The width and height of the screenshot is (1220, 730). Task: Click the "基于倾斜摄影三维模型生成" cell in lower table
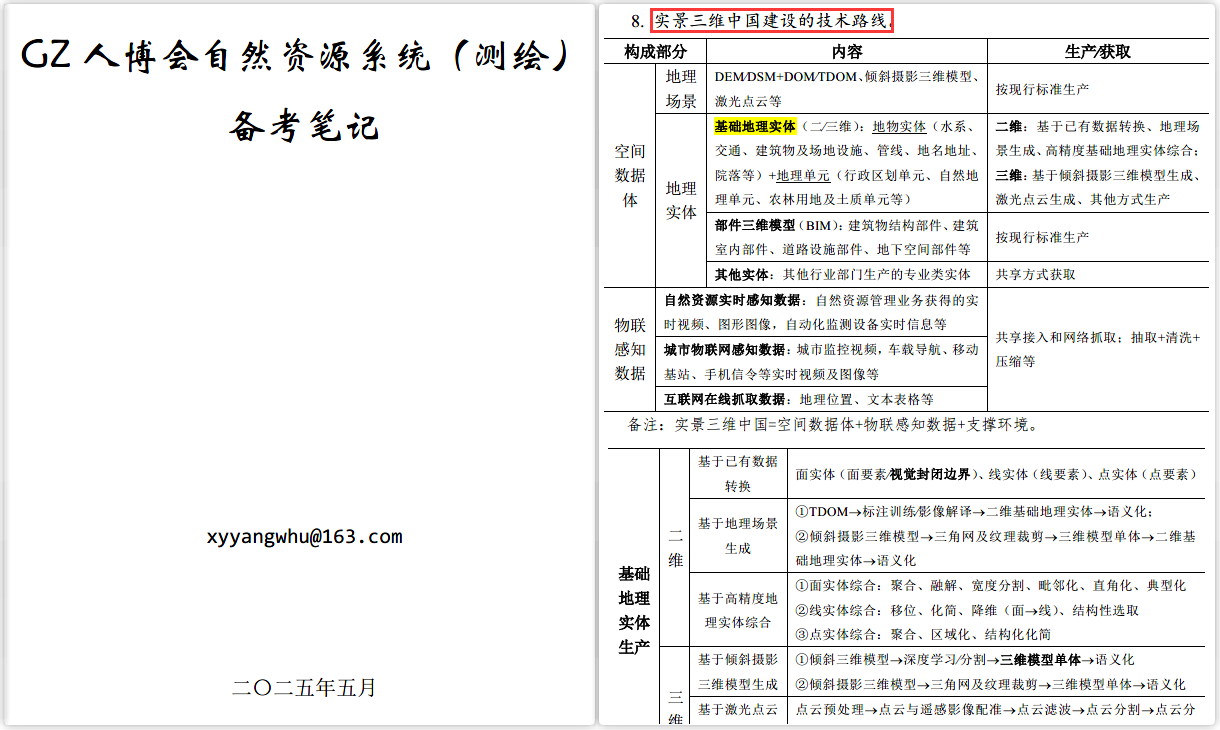tap(738, 672)
